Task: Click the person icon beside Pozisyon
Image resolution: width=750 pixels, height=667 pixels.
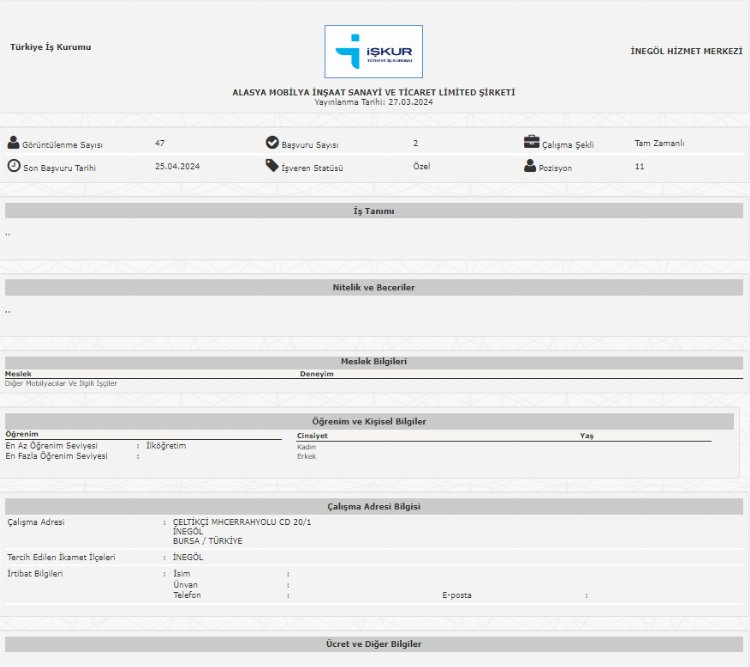Action: pyautogui.click(x=530, y=166)
